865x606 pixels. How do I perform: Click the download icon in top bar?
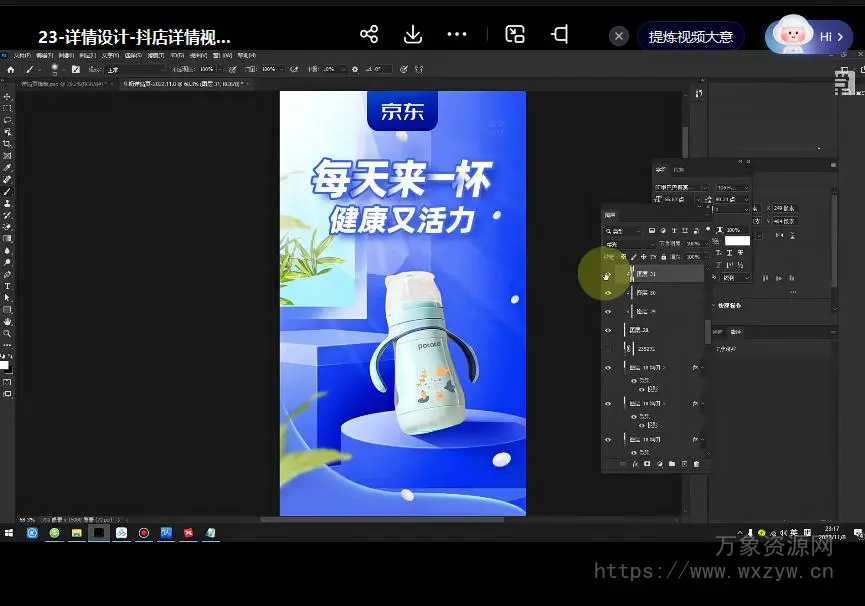click(413, 35)
